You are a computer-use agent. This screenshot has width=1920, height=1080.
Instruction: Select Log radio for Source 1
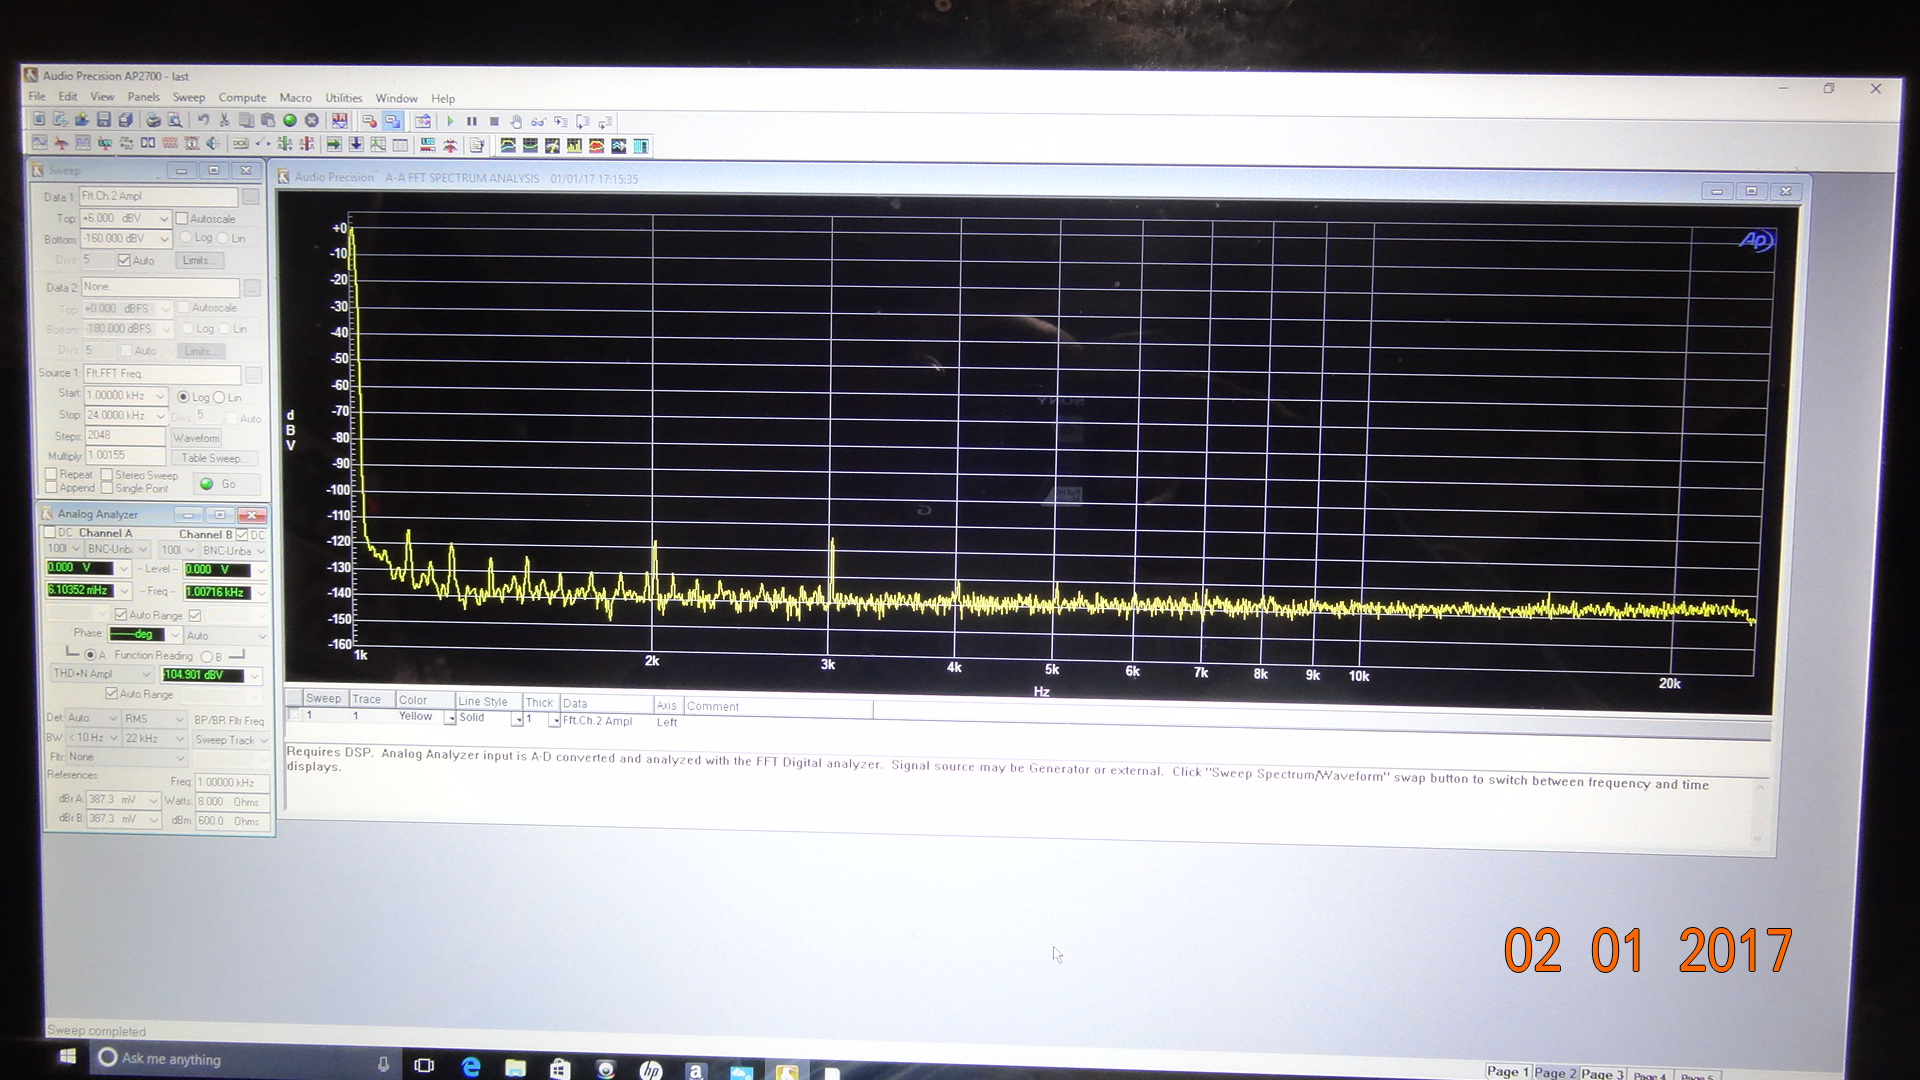(183, 397)
